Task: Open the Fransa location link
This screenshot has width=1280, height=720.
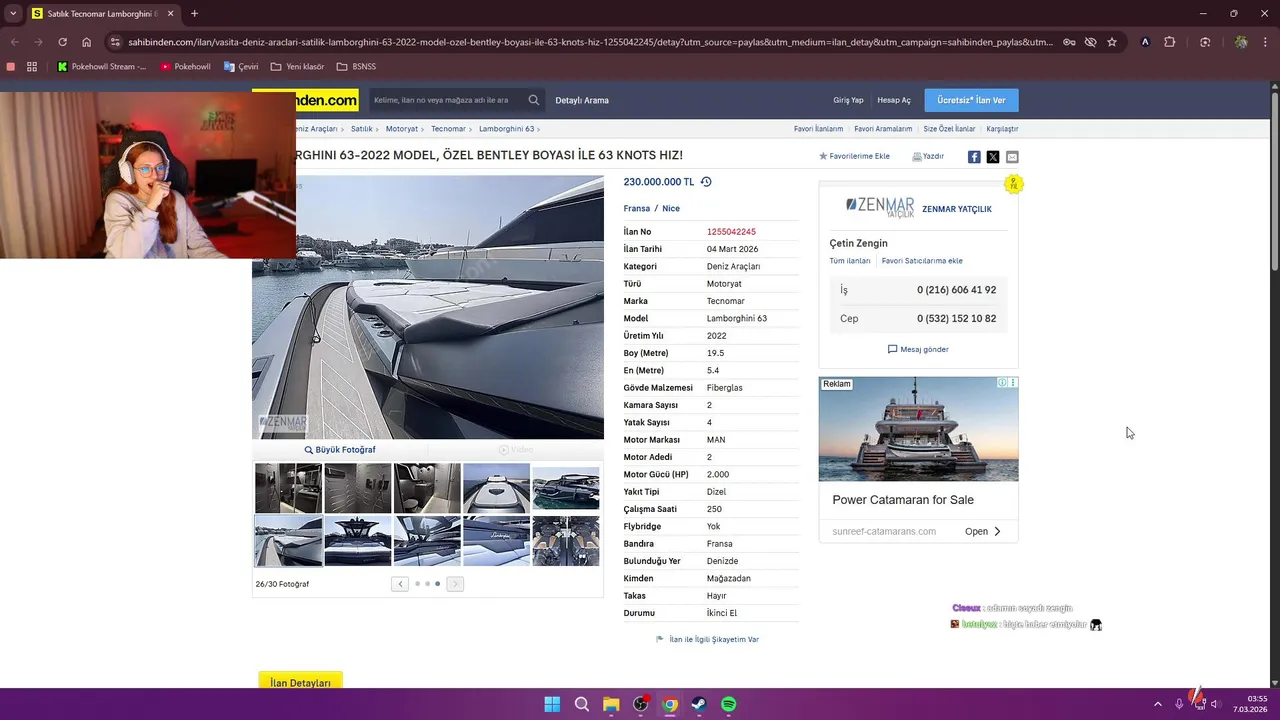Action: pyautogui.click(x=636, y=209)
